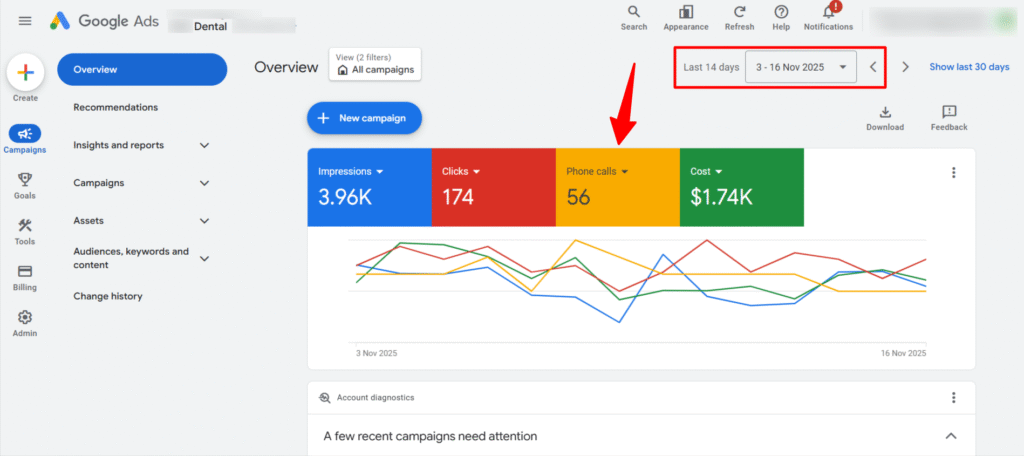Open the date range dropdown

(x=800, y=67)
